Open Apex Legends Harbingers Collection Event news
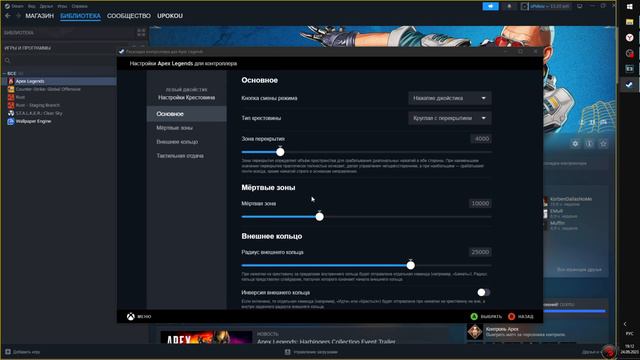Viewport: 640px width, 360px height. [326, 341]
